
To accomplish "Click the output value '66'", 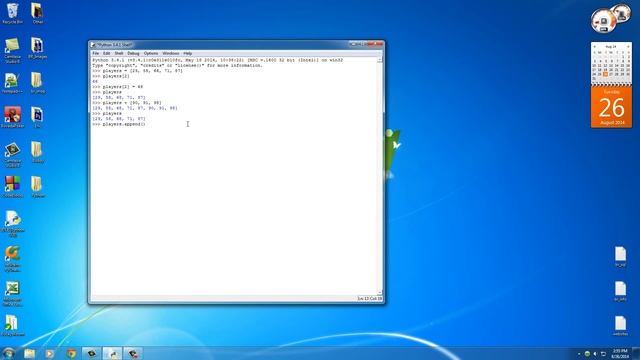I will point(95,82).
